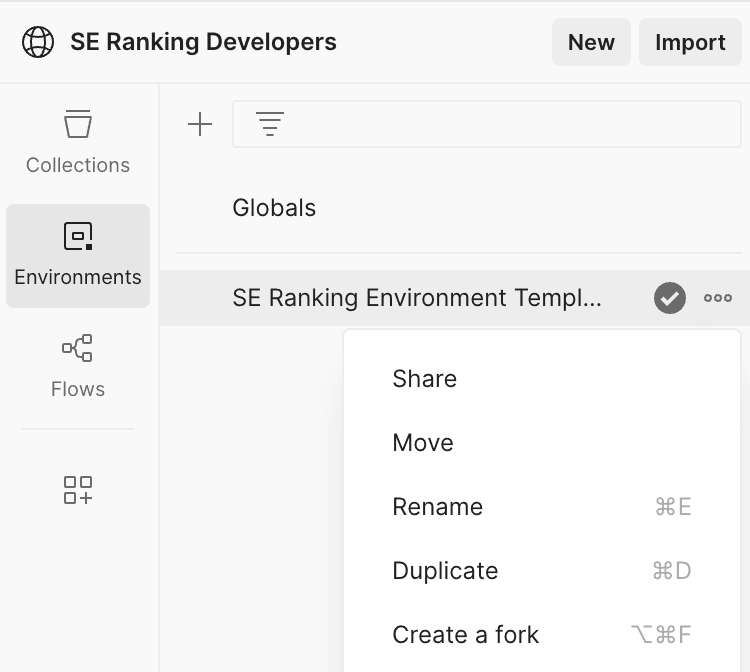Click the plus icon to create environment
This screenshot has height=672, width=750.
point(200,124)
